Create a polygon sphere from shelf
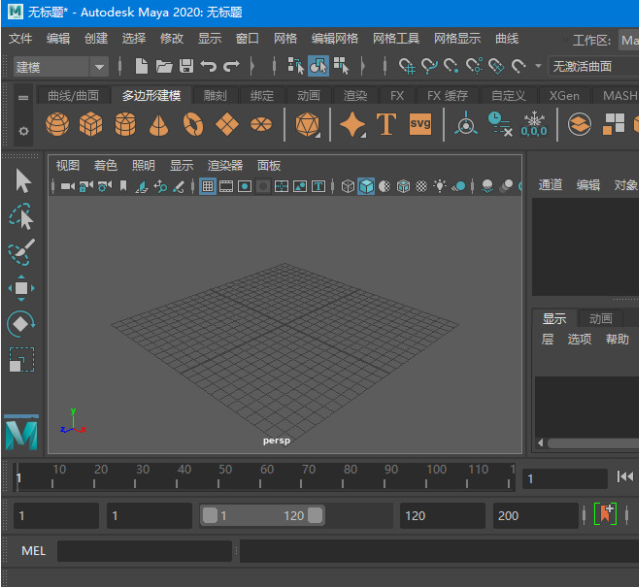The height and width of the screenshot is (587, 639). click(57, 124)
